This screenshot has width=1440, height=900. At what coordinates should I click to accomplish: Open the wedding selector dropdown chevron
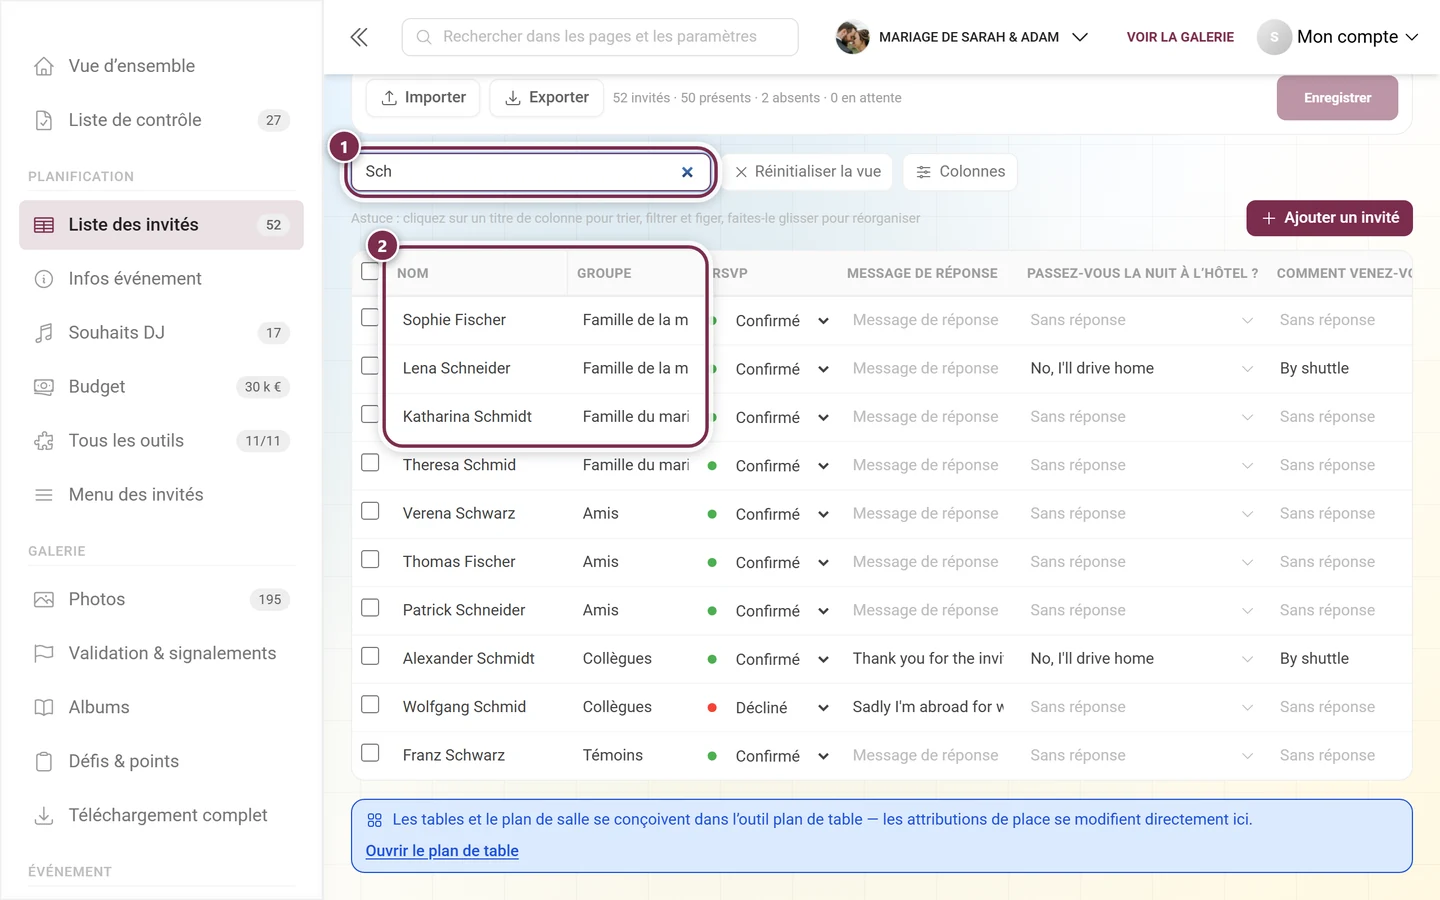click(1080, 37)
